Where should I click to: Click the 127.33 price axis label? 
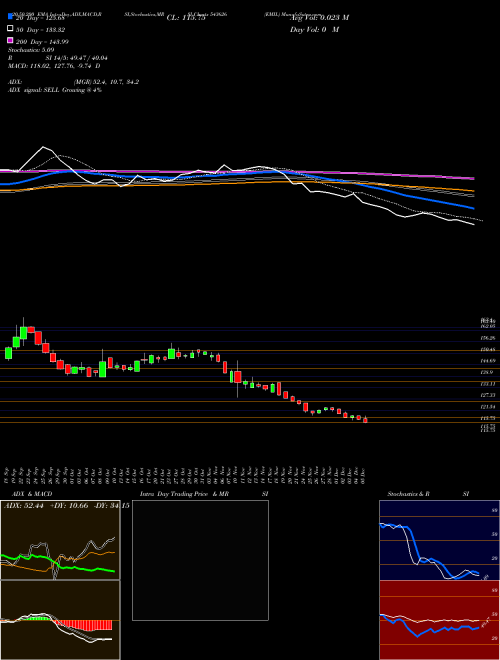[x=489, y=395]
